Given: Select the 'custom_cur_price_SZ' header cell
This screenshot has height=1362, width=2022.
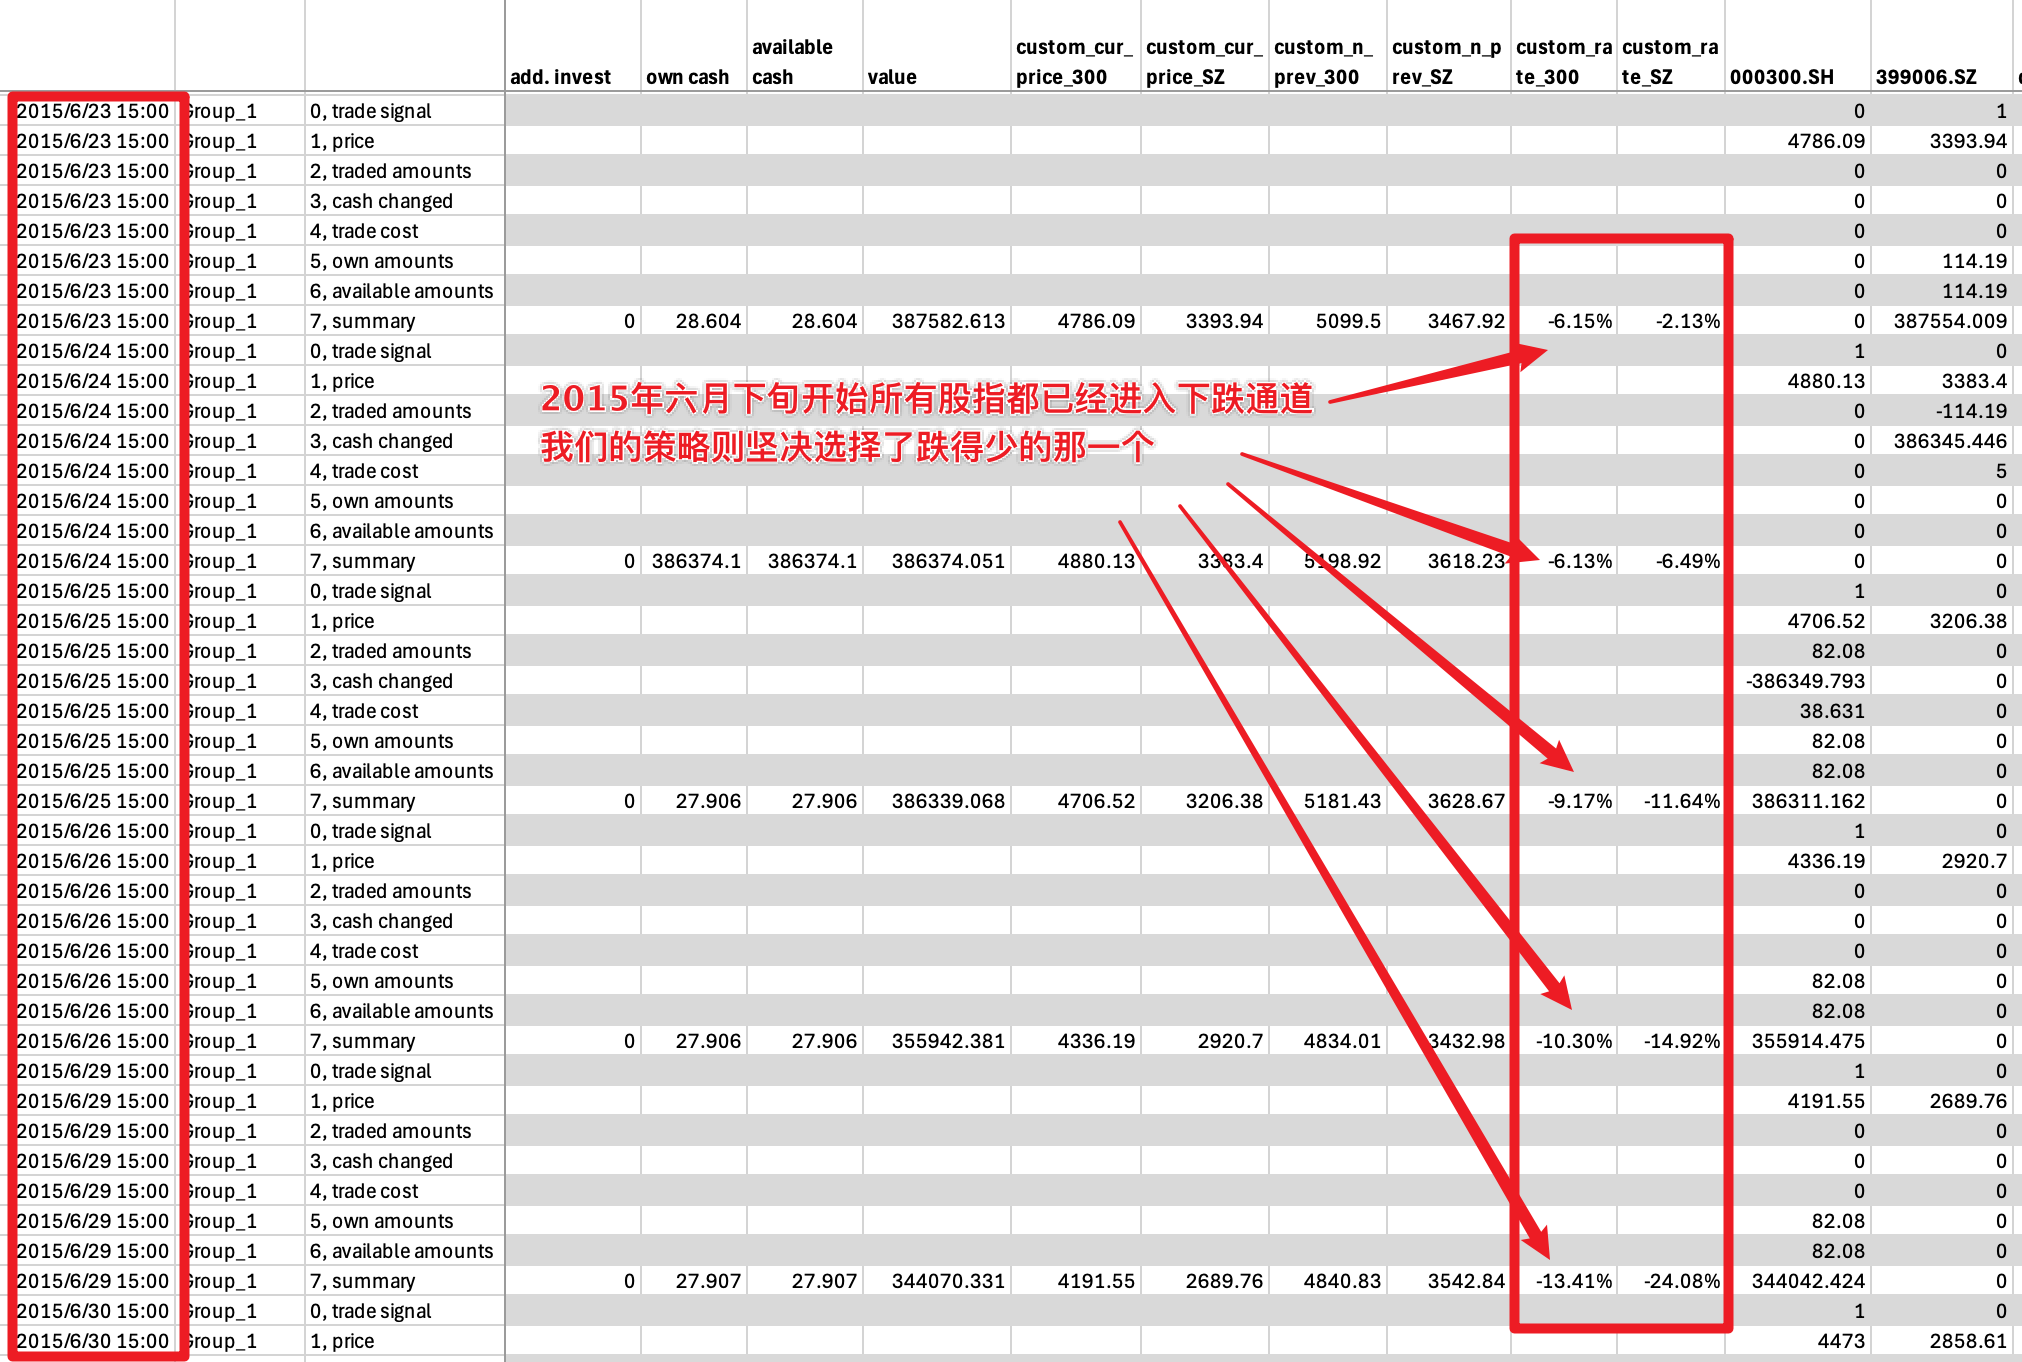Looking at the screenshot, I should point(1204,62).
